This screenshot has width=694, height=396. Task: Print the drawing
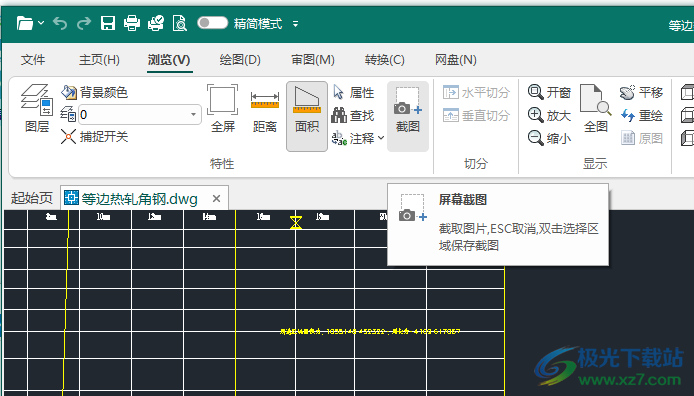[131, 23]
